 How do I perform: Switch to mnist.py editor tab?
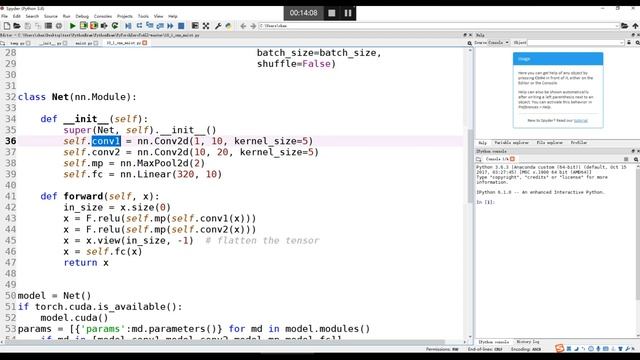coord(84,43)
